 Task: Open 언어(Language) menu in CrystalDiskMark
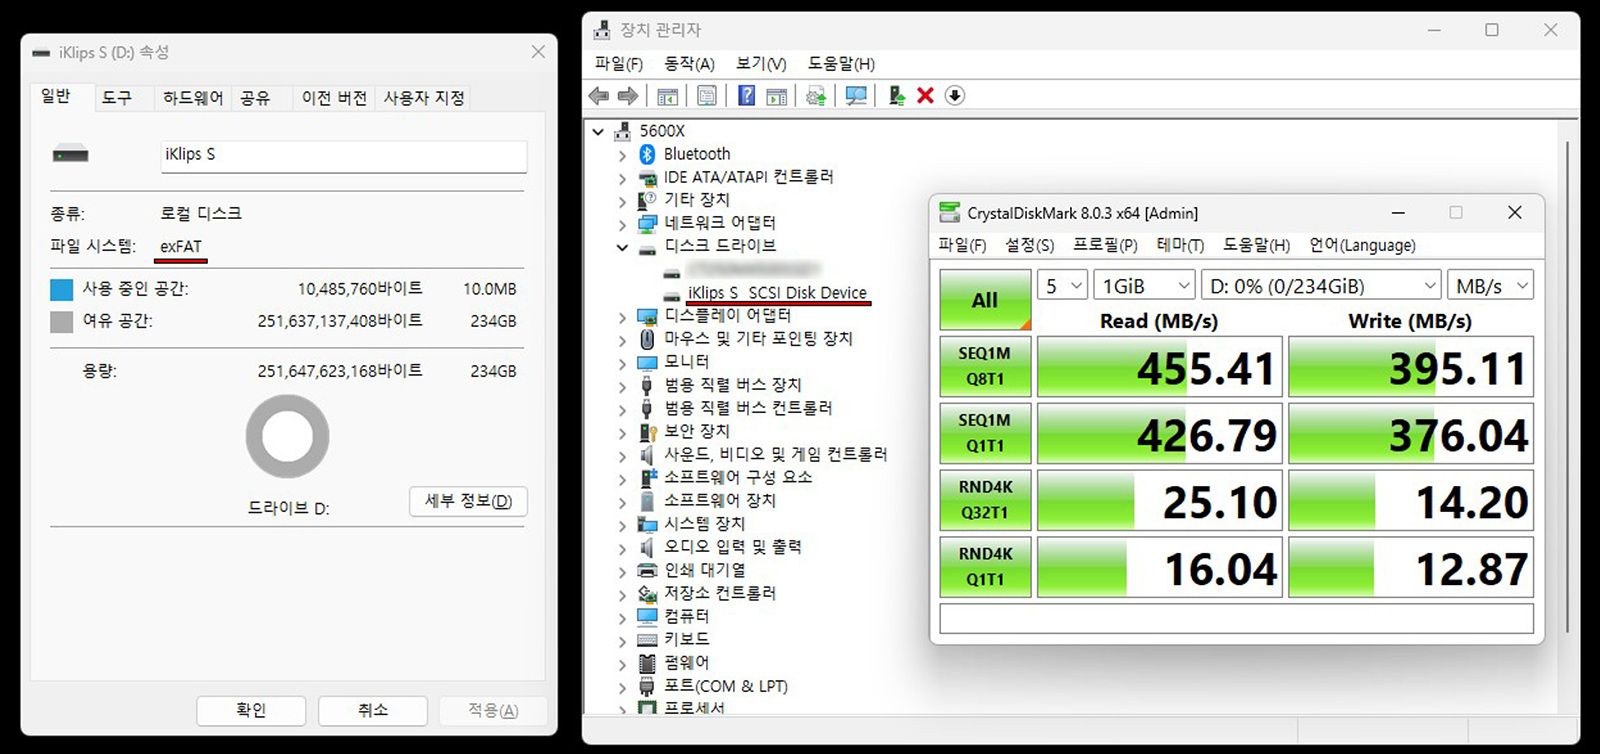(1362, 245)
